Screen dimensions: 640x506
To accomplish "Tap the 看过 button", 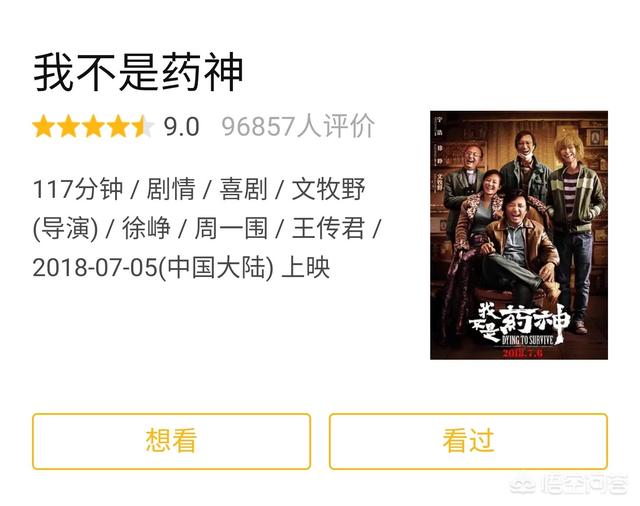I will tap(468, 441).
